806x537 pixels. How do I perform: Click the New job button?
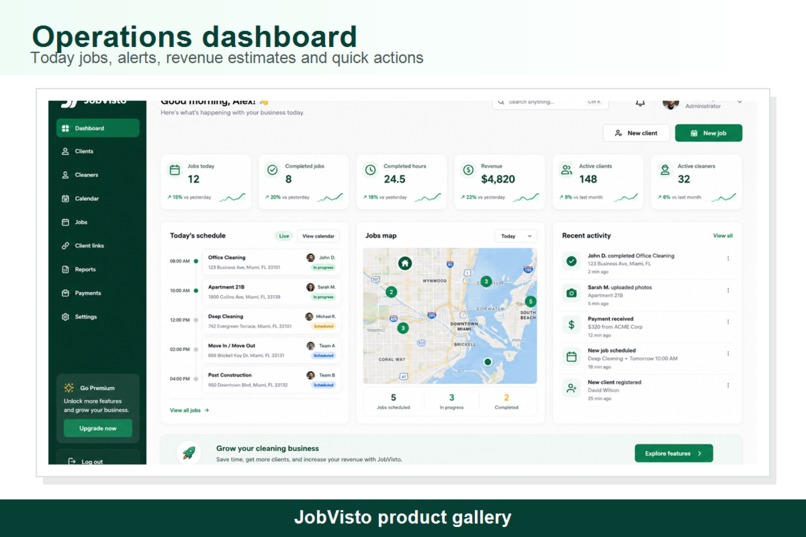coord(708,133)
